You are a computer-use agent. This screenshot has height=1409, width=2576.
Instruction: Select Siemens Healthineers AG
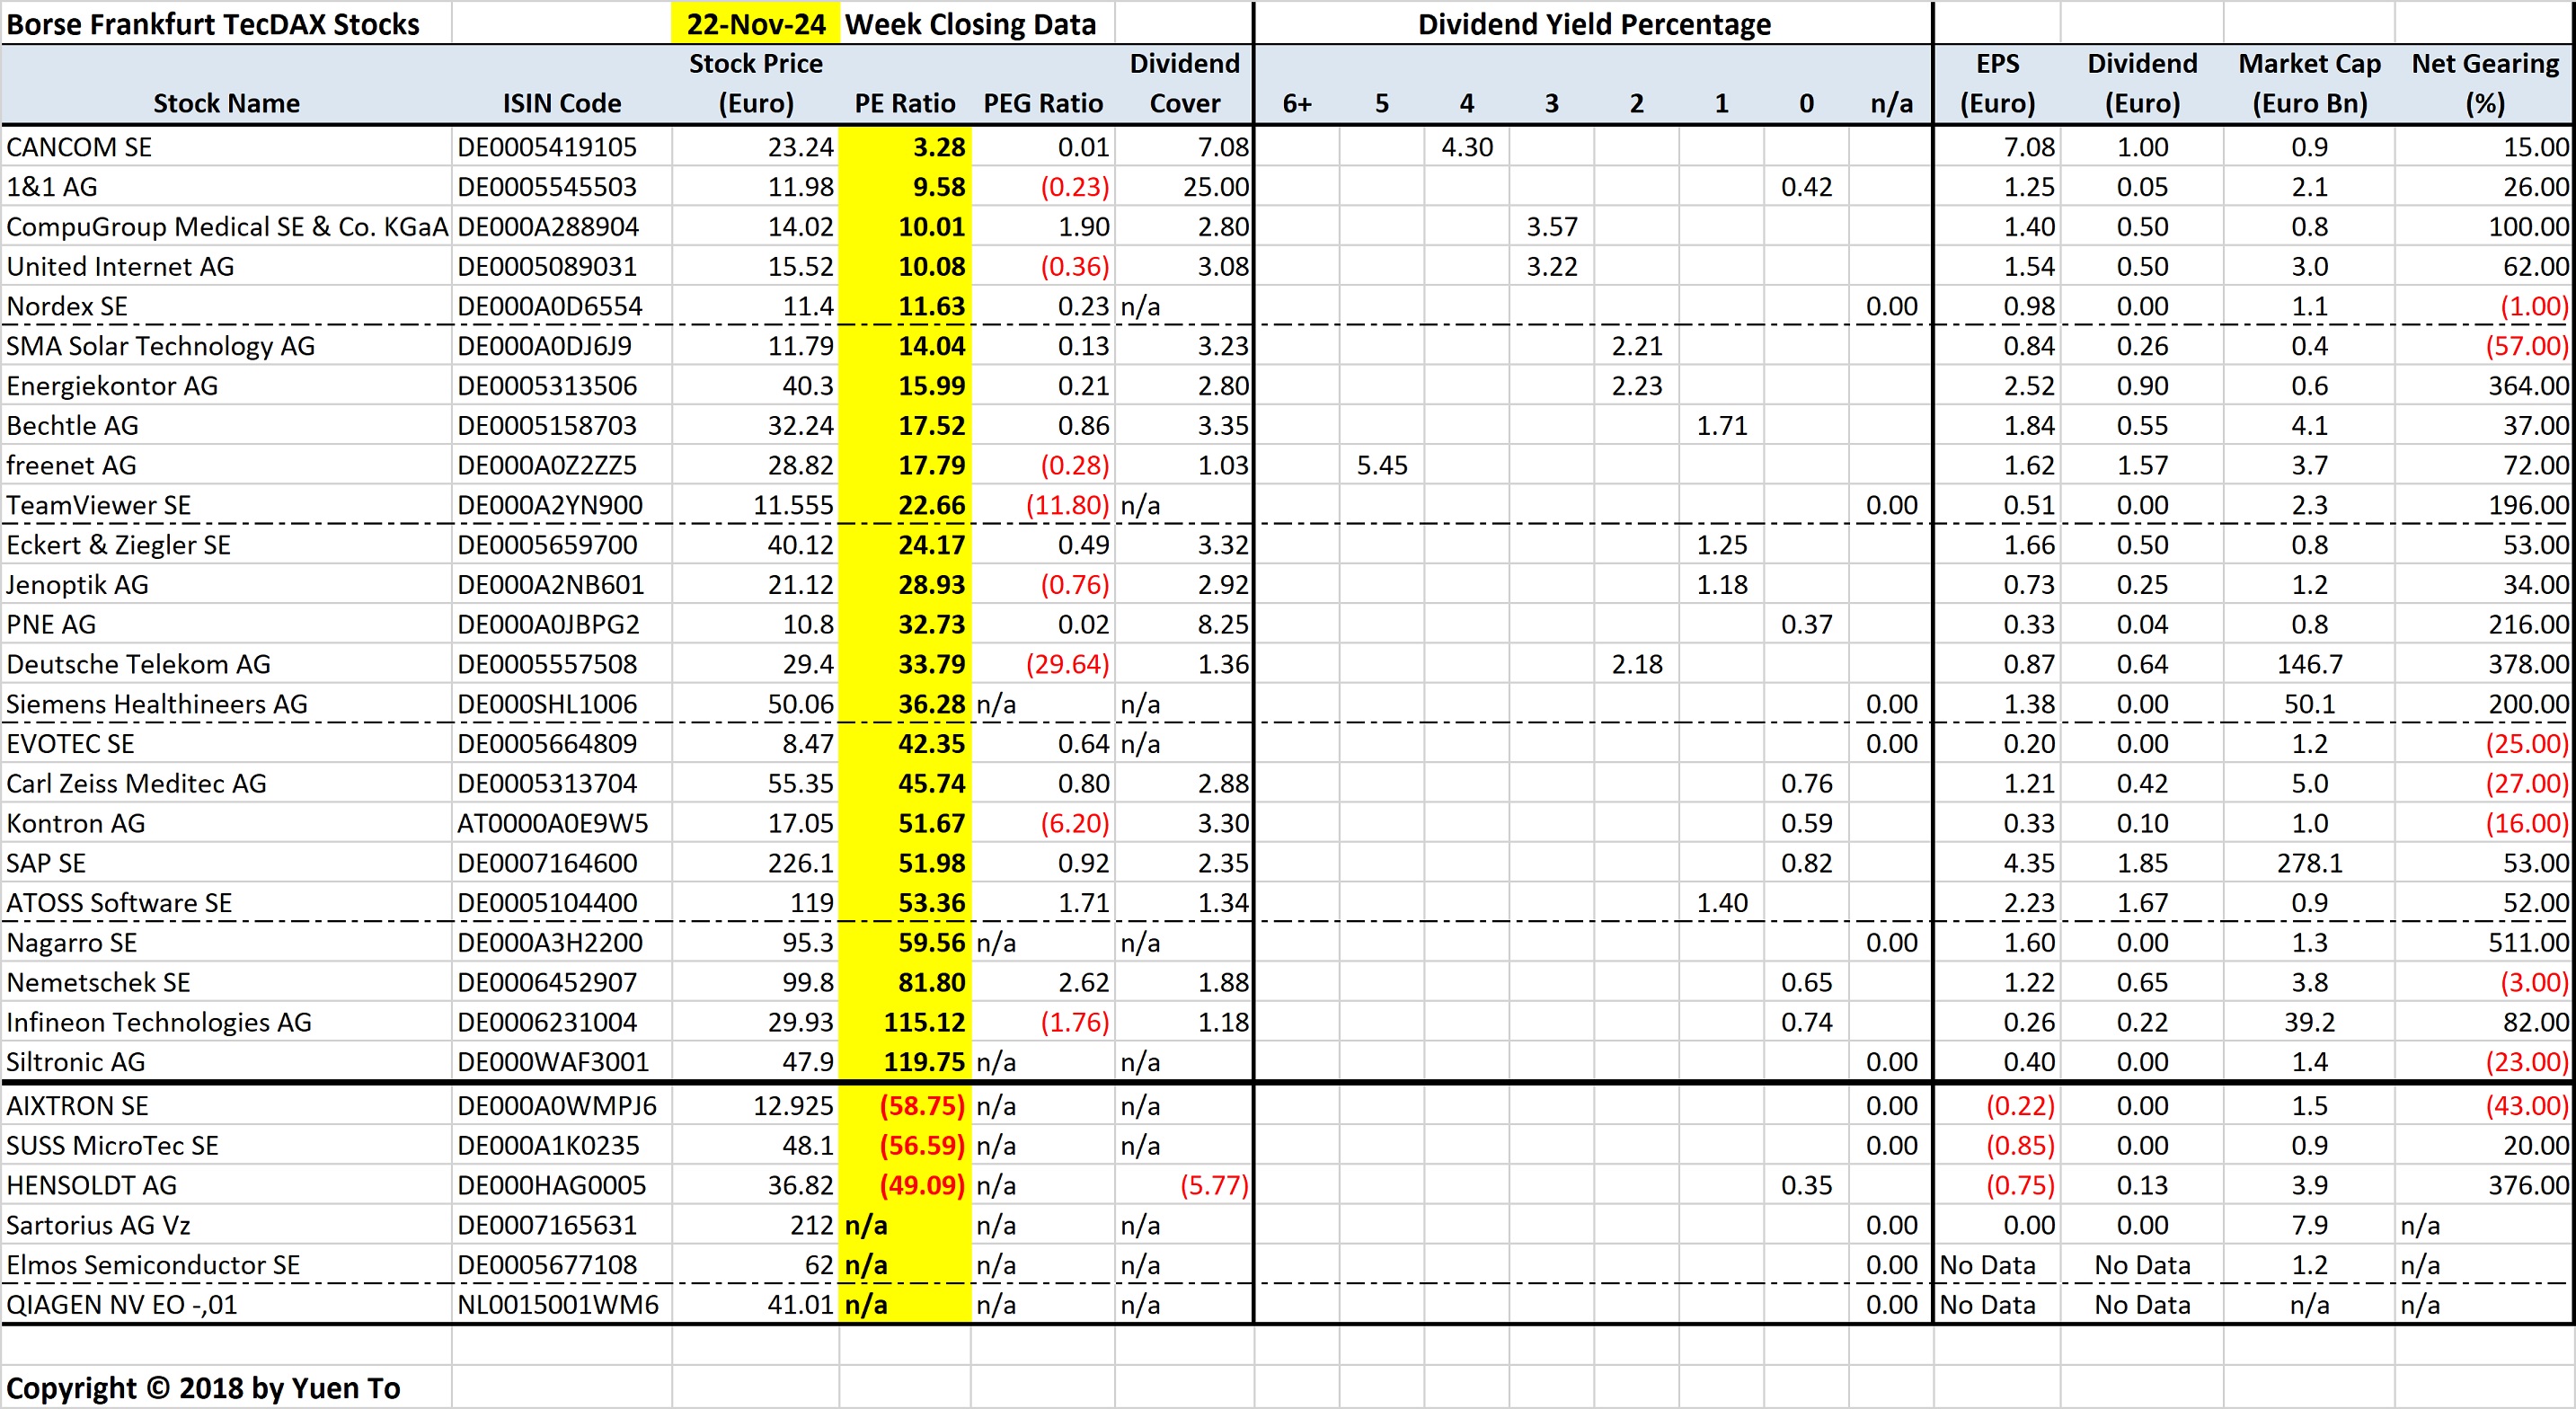tap(157, 704)
